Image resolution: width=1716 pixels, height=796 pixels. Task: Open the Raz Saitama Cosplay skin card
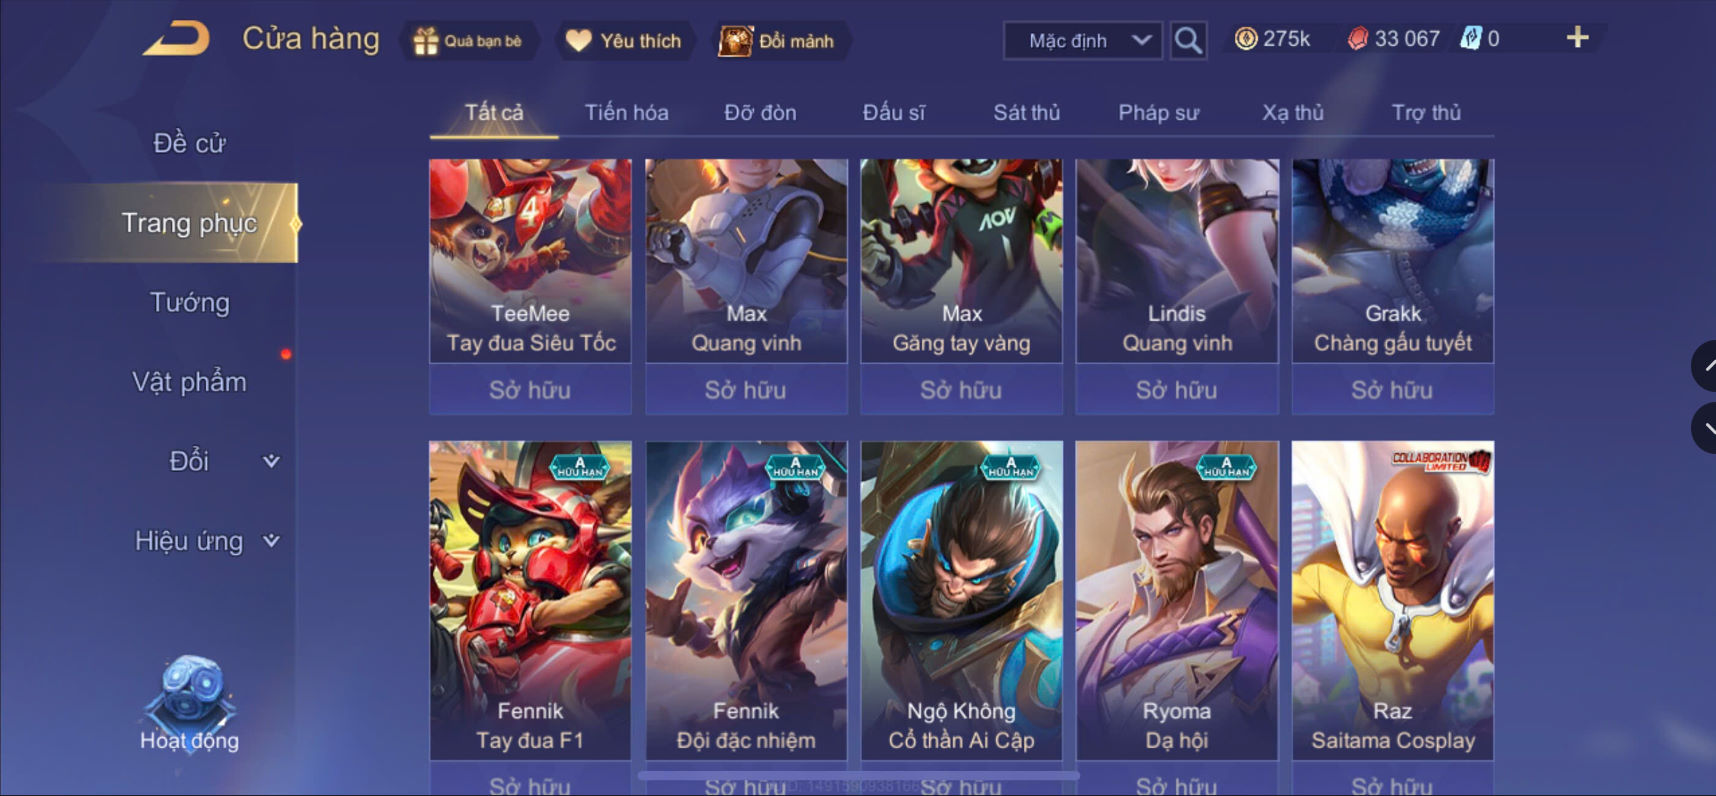coord(1393,600)
